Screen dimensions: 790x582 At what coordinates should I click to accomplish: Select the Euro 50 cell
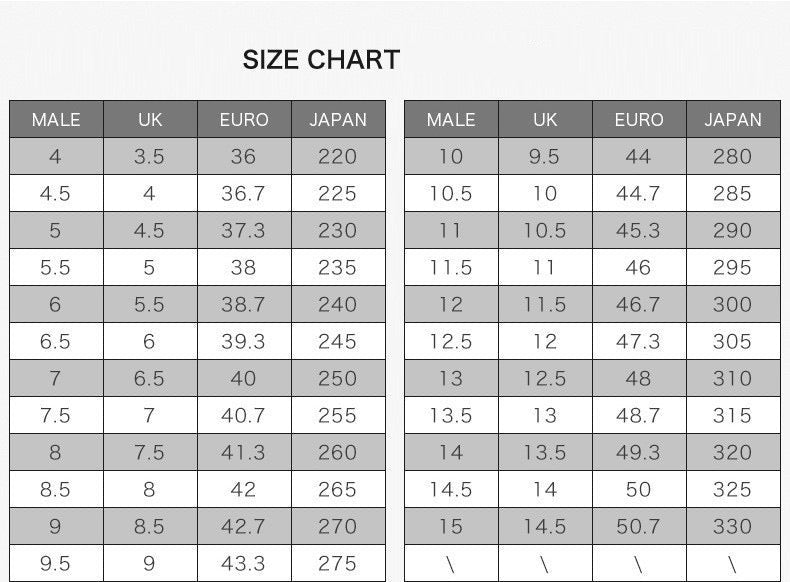pyautogui.click(x=639, y=489)
